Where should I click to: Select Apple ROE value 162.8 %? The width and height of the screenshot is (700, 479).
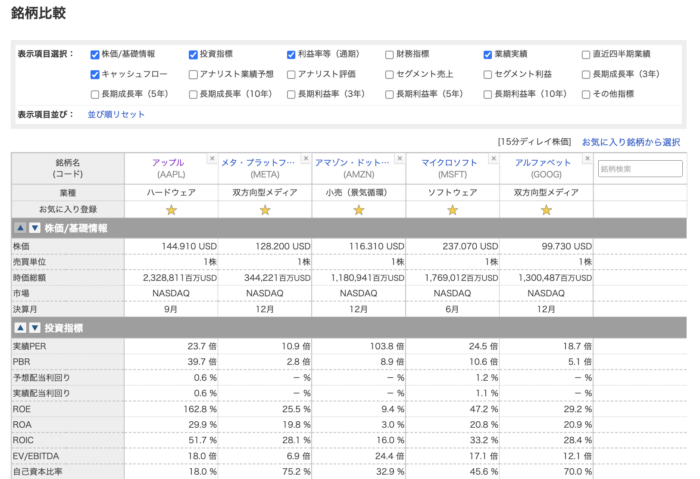200,409
